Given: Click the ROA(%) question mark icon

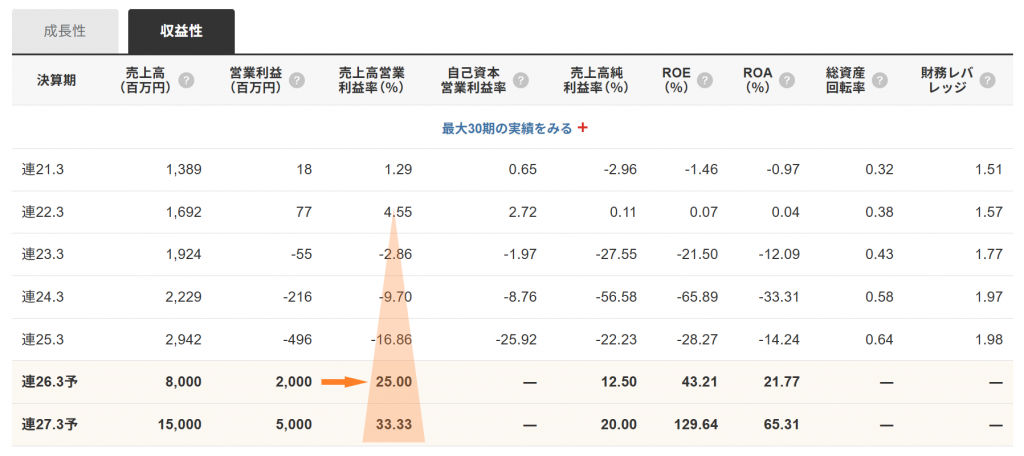Looking at the screenshot, I should 787,80.
